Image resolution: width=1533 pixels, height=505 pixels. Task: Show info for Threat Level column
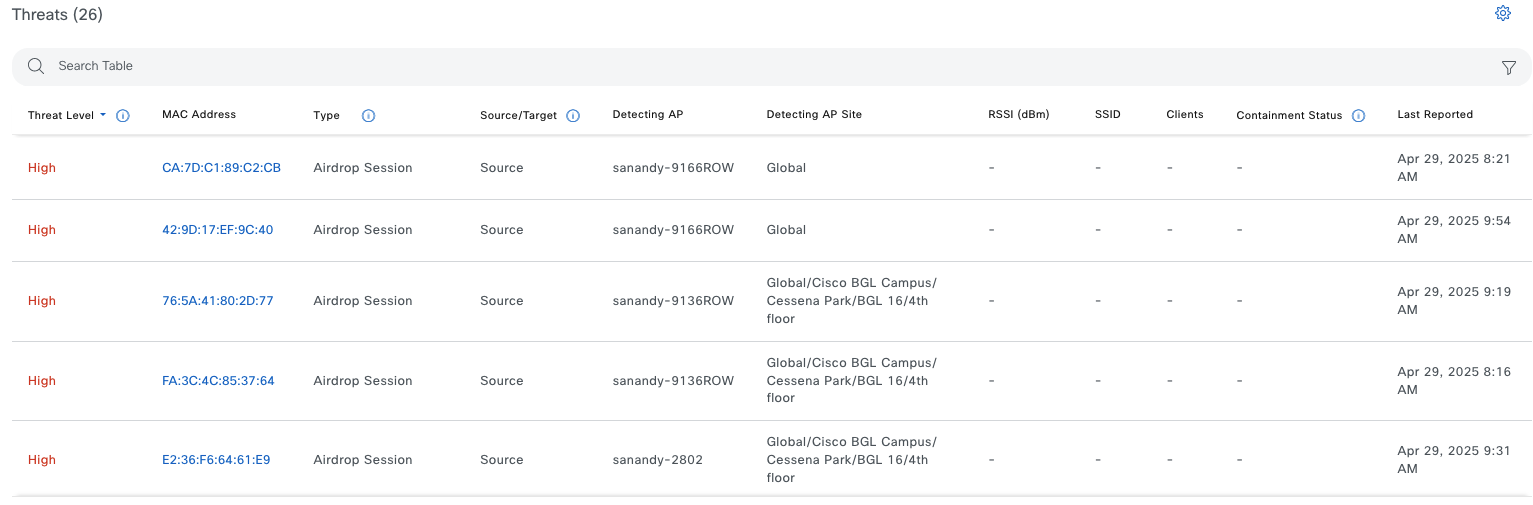point(123,116)
